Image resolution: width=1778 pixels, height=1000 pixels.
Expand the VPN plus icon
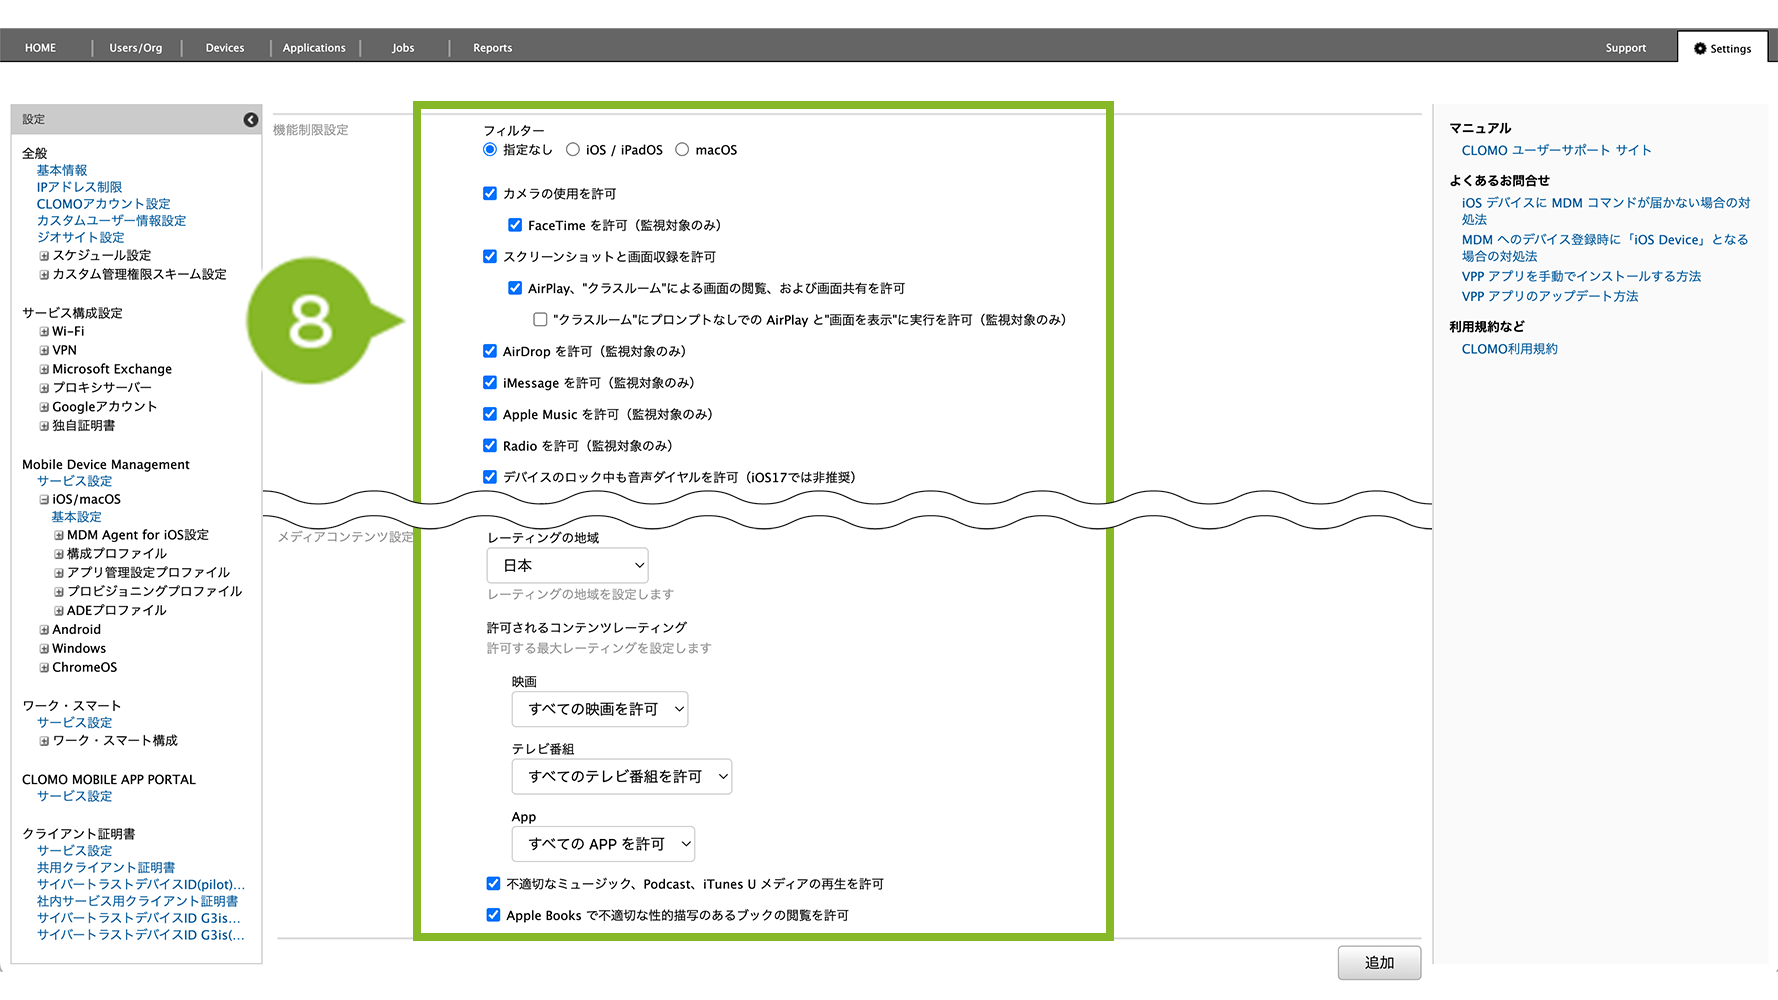(x=44, y=351)
